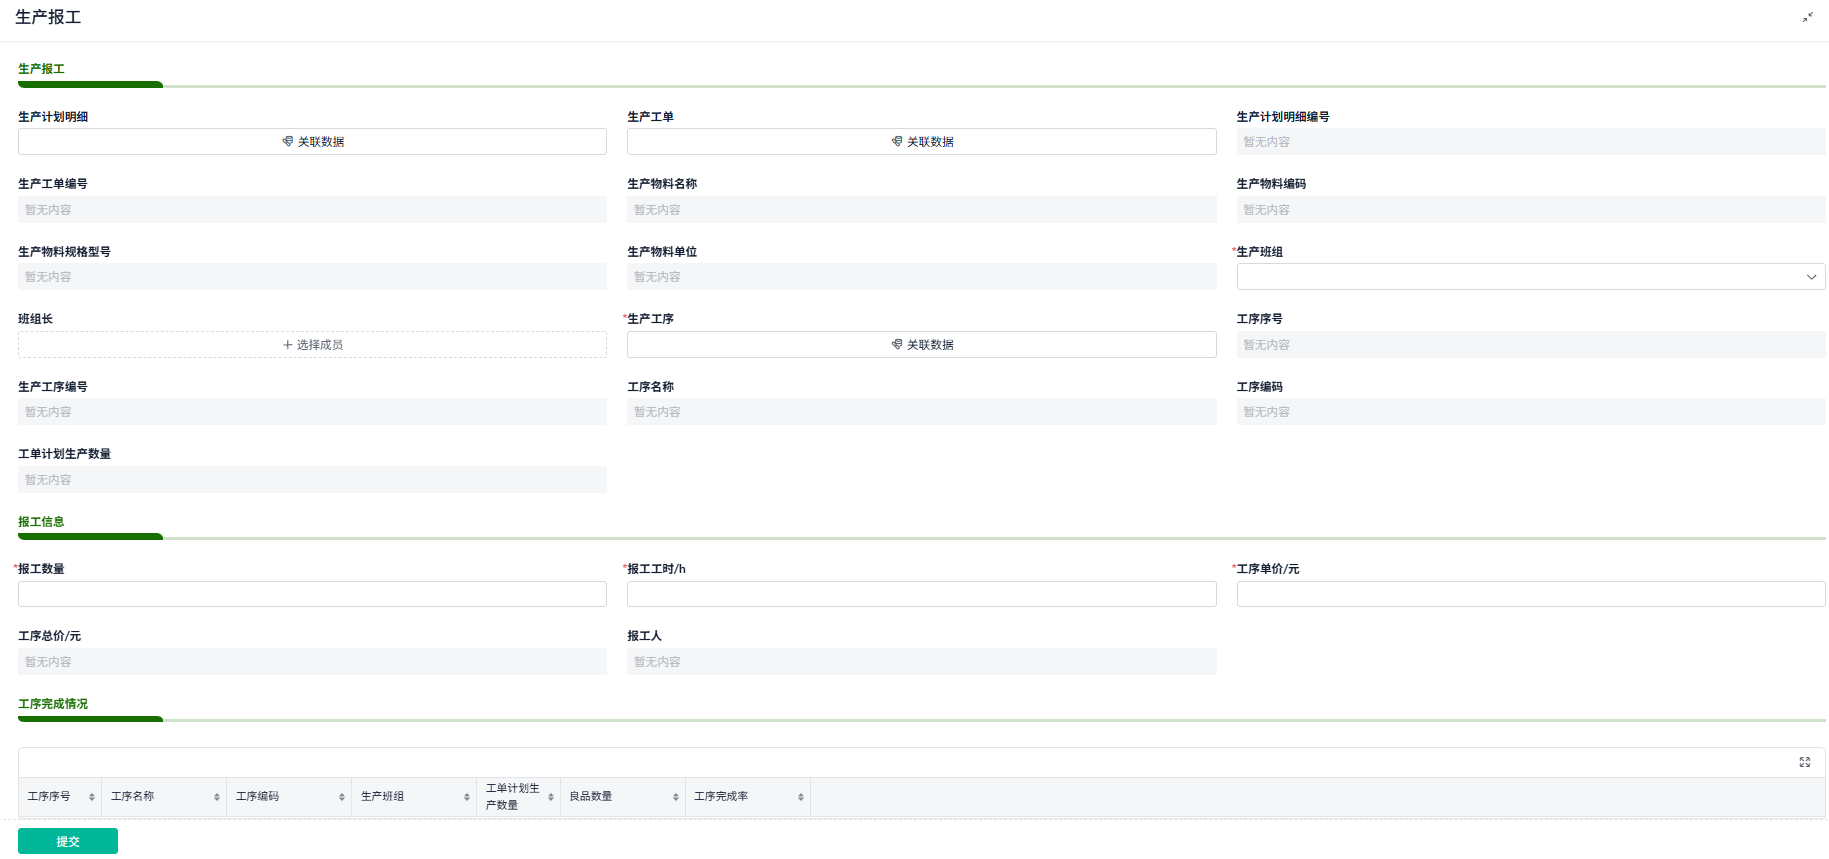Select the 报工信息 section header
Viewport: 1829px width, 859px height.
click(41, 522)
